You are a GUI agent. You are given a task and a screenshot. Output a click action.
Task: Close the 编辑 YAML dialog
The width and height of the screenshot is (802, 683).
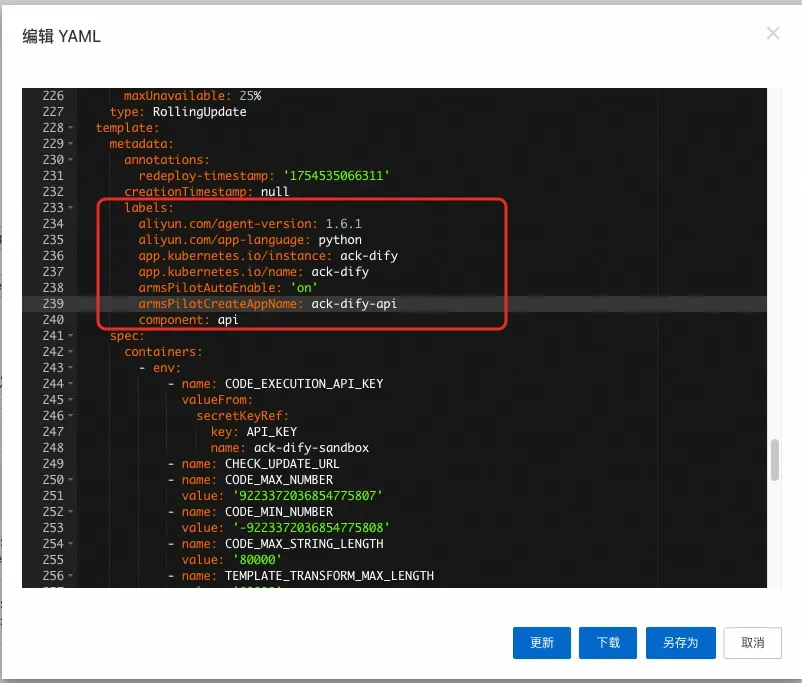coord(773,33)
